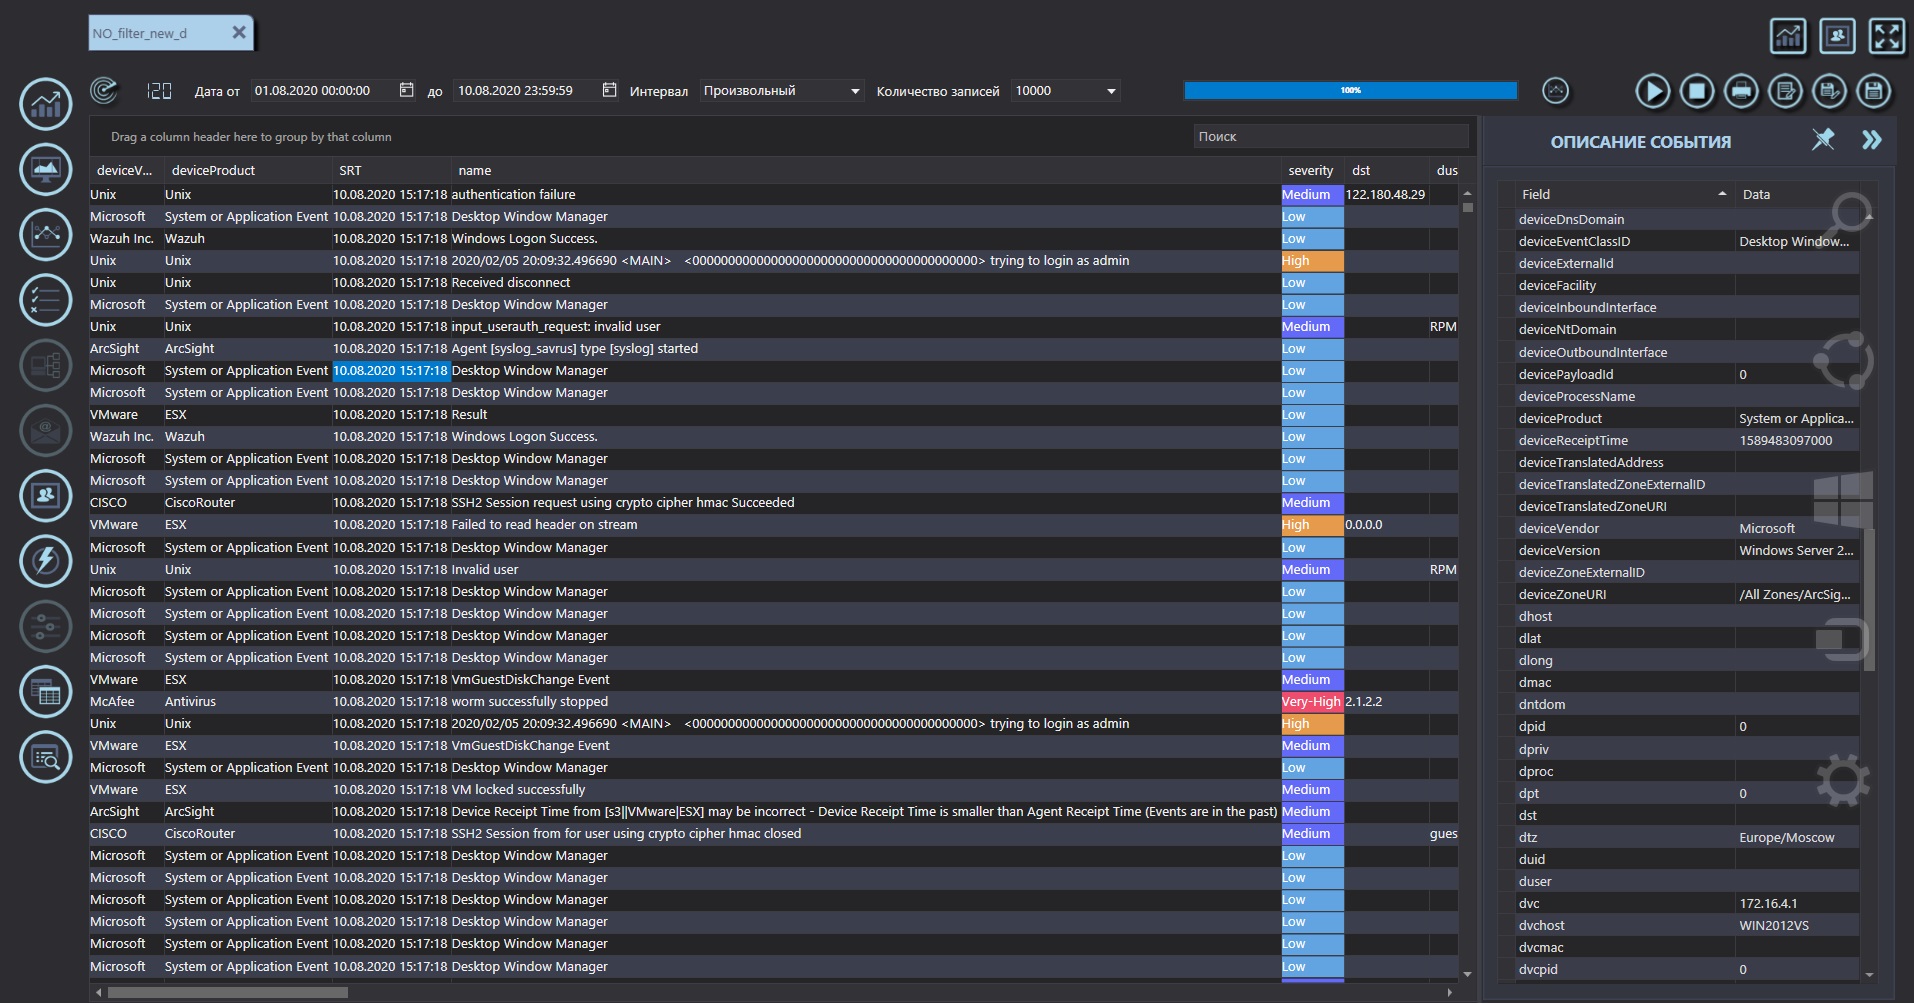Viewport: 1914px width, 1004px height.
Task: Open the checklist icon in left sidebar
Action: pyautogui.click(x=46, y=300)
